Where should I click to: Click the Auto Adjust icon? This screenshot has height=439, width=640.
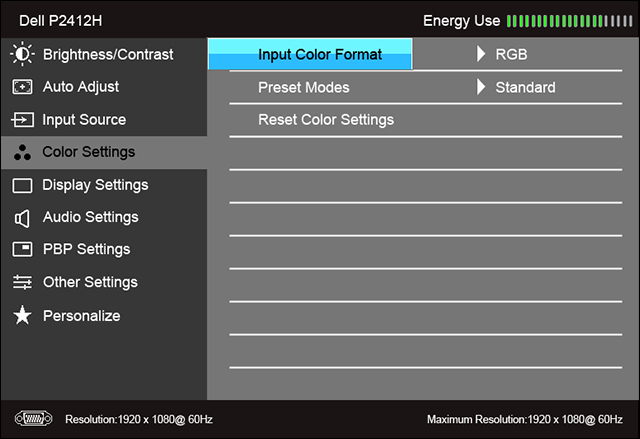22,87
